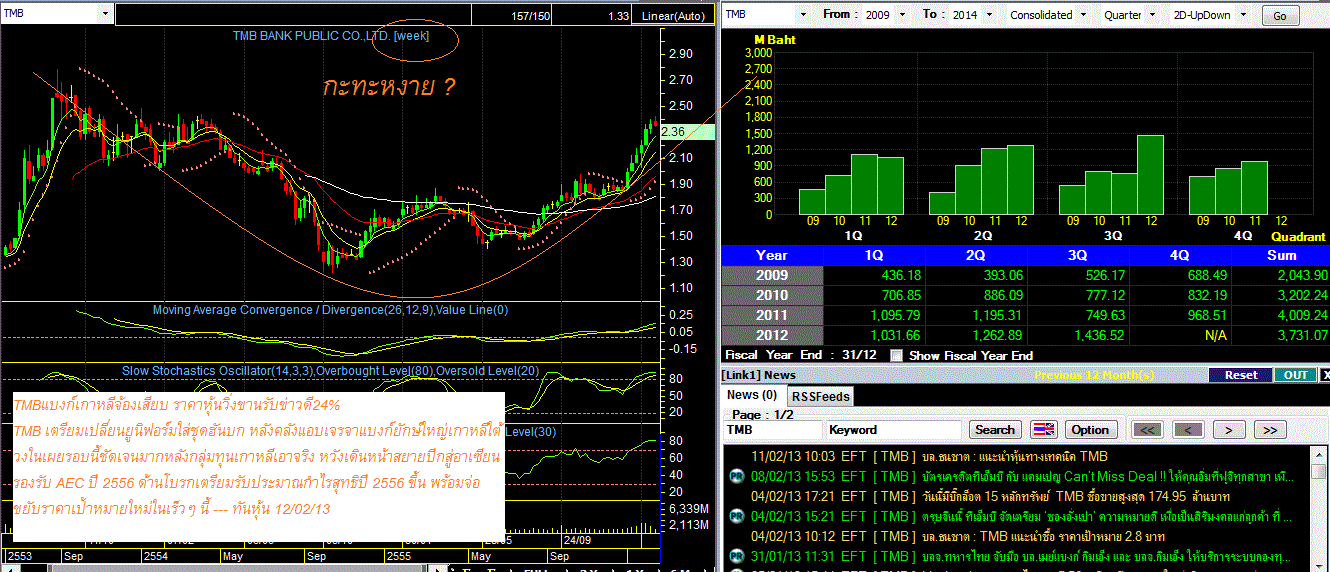The width and height of the screenshot is (1330, 572).
Task: Click the Search button
Action: pos(994,429)
